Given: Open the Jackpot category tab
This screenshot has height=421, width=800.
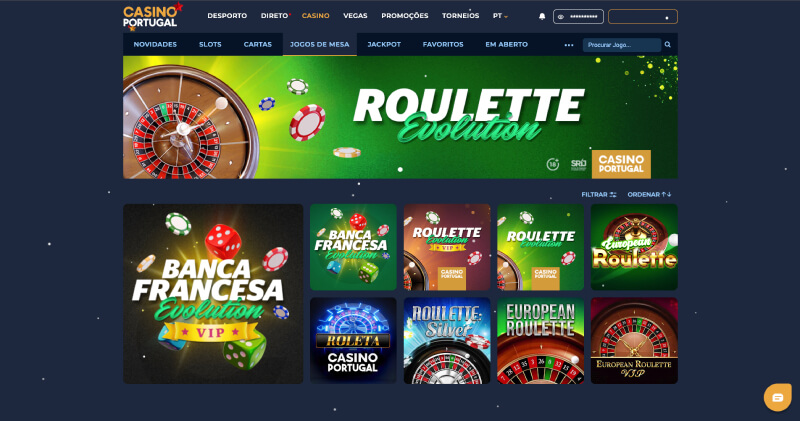Looking at the screenshot, I should 384,44.
